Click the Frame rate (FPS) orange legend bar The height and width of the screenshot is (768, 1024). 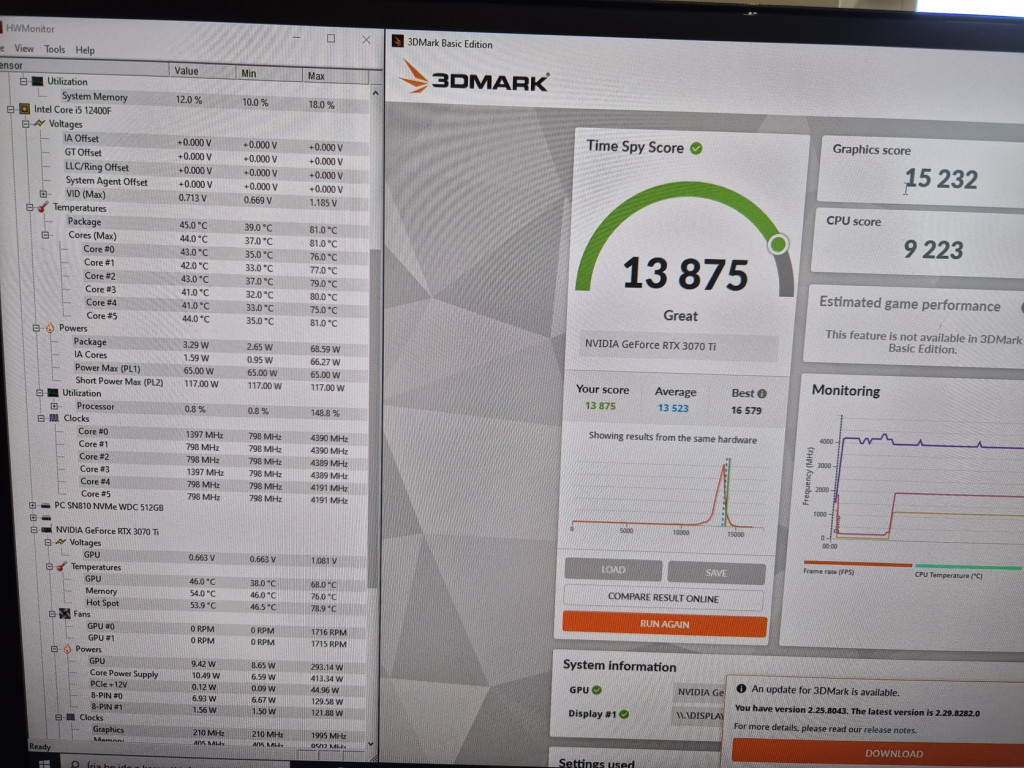tap(857, 564)
